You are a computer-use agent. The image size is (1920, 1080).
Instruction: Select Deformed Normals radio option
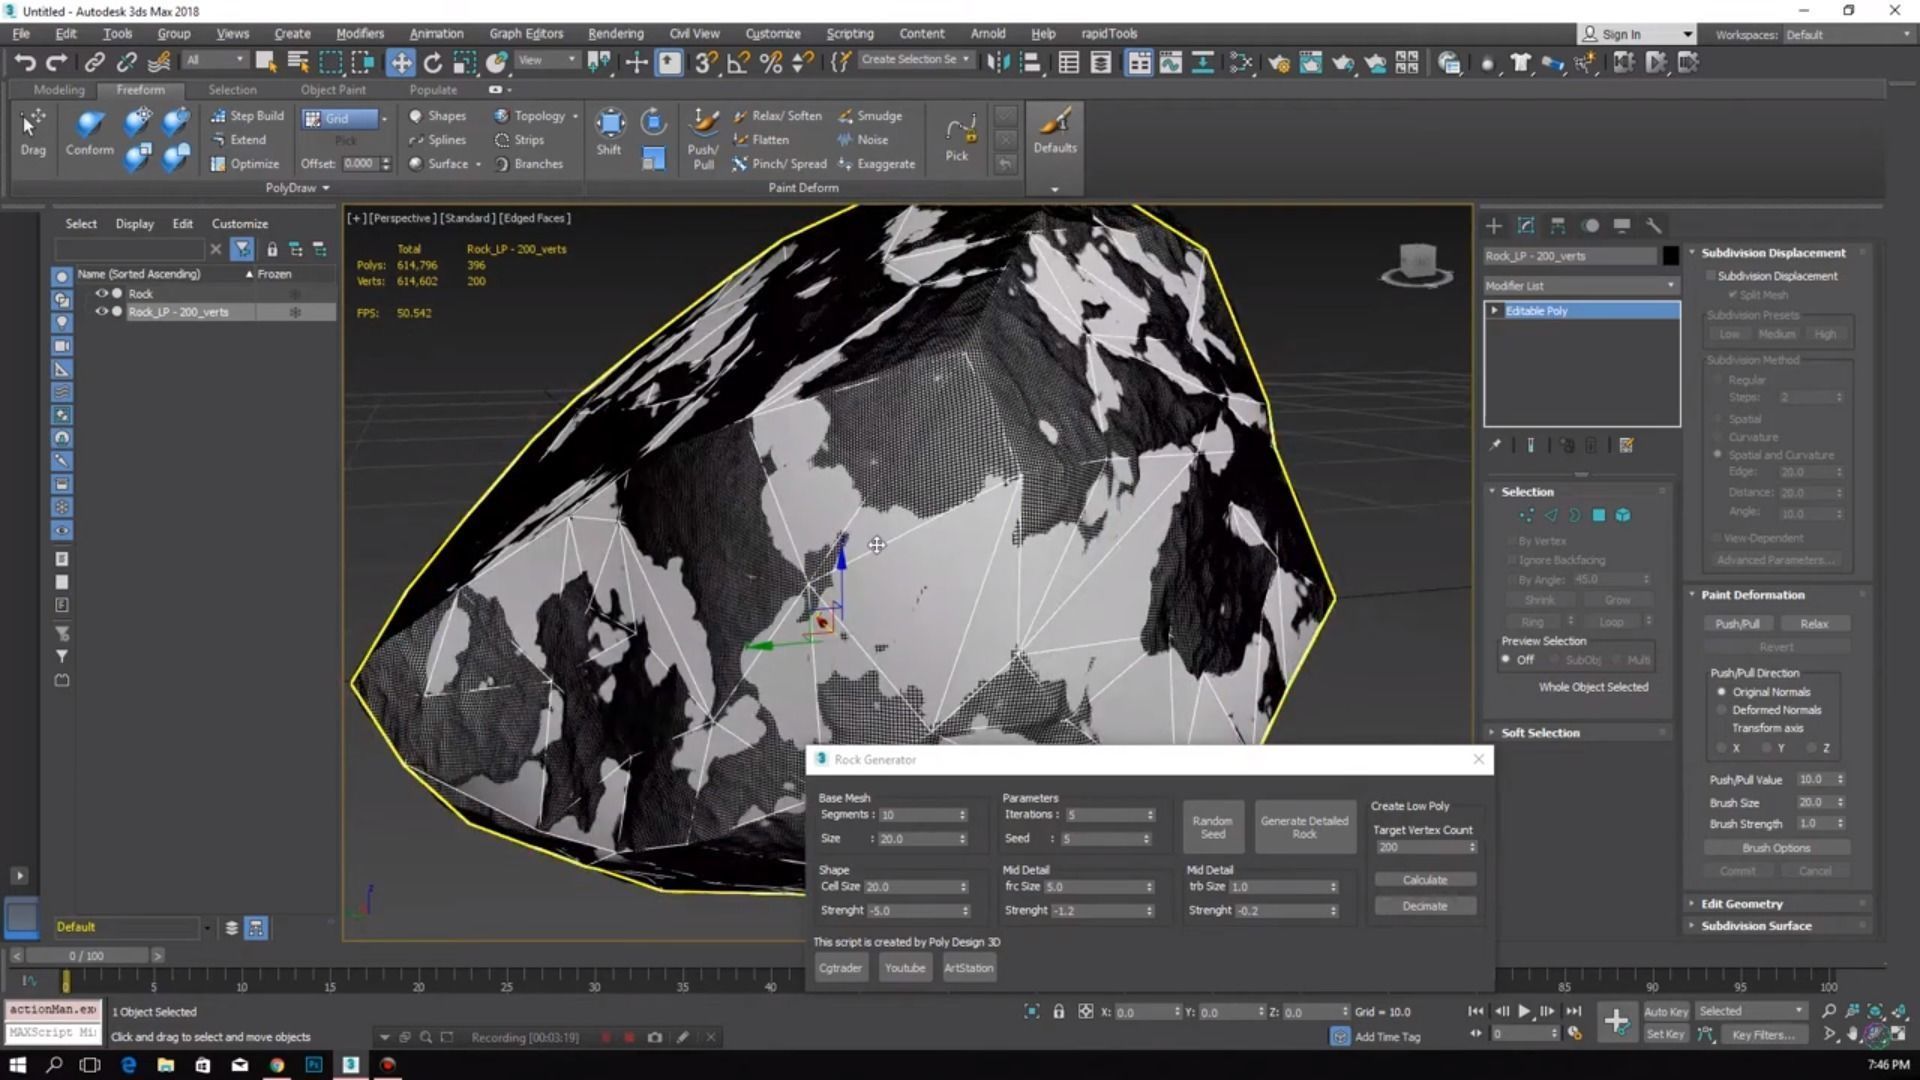(1722, 710)
